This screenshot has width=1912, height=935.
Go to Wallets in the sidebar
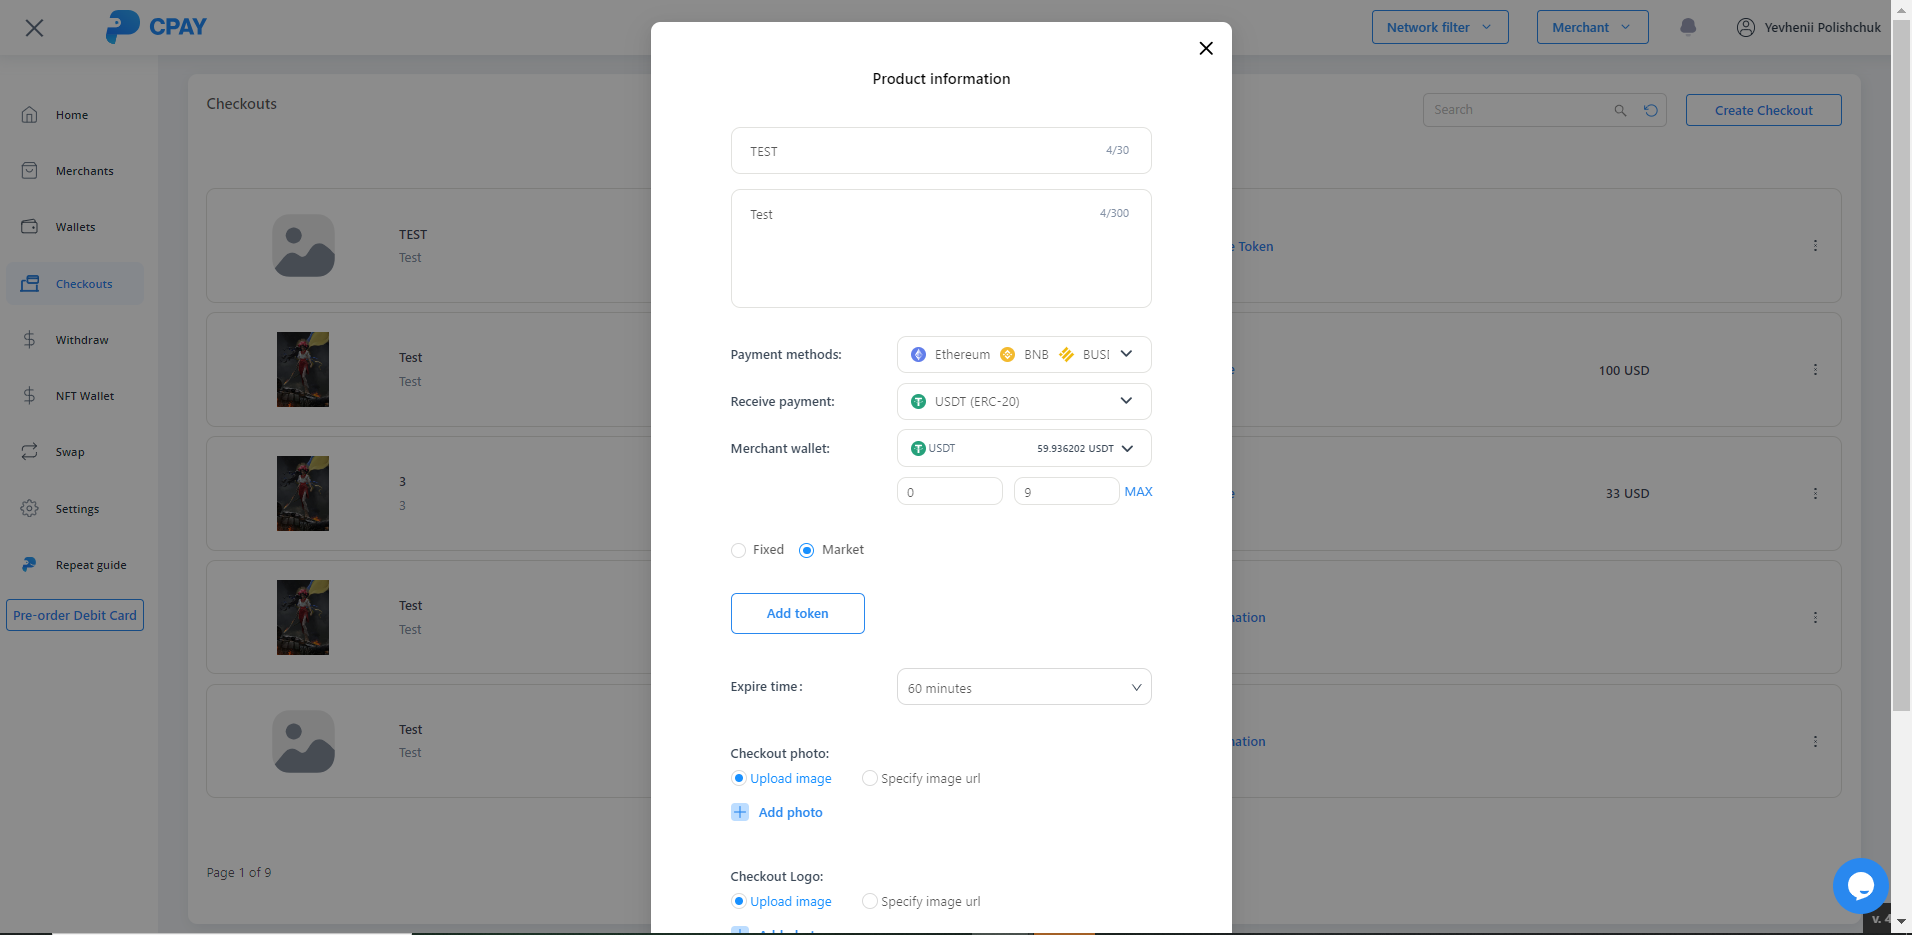click(75, 227)
